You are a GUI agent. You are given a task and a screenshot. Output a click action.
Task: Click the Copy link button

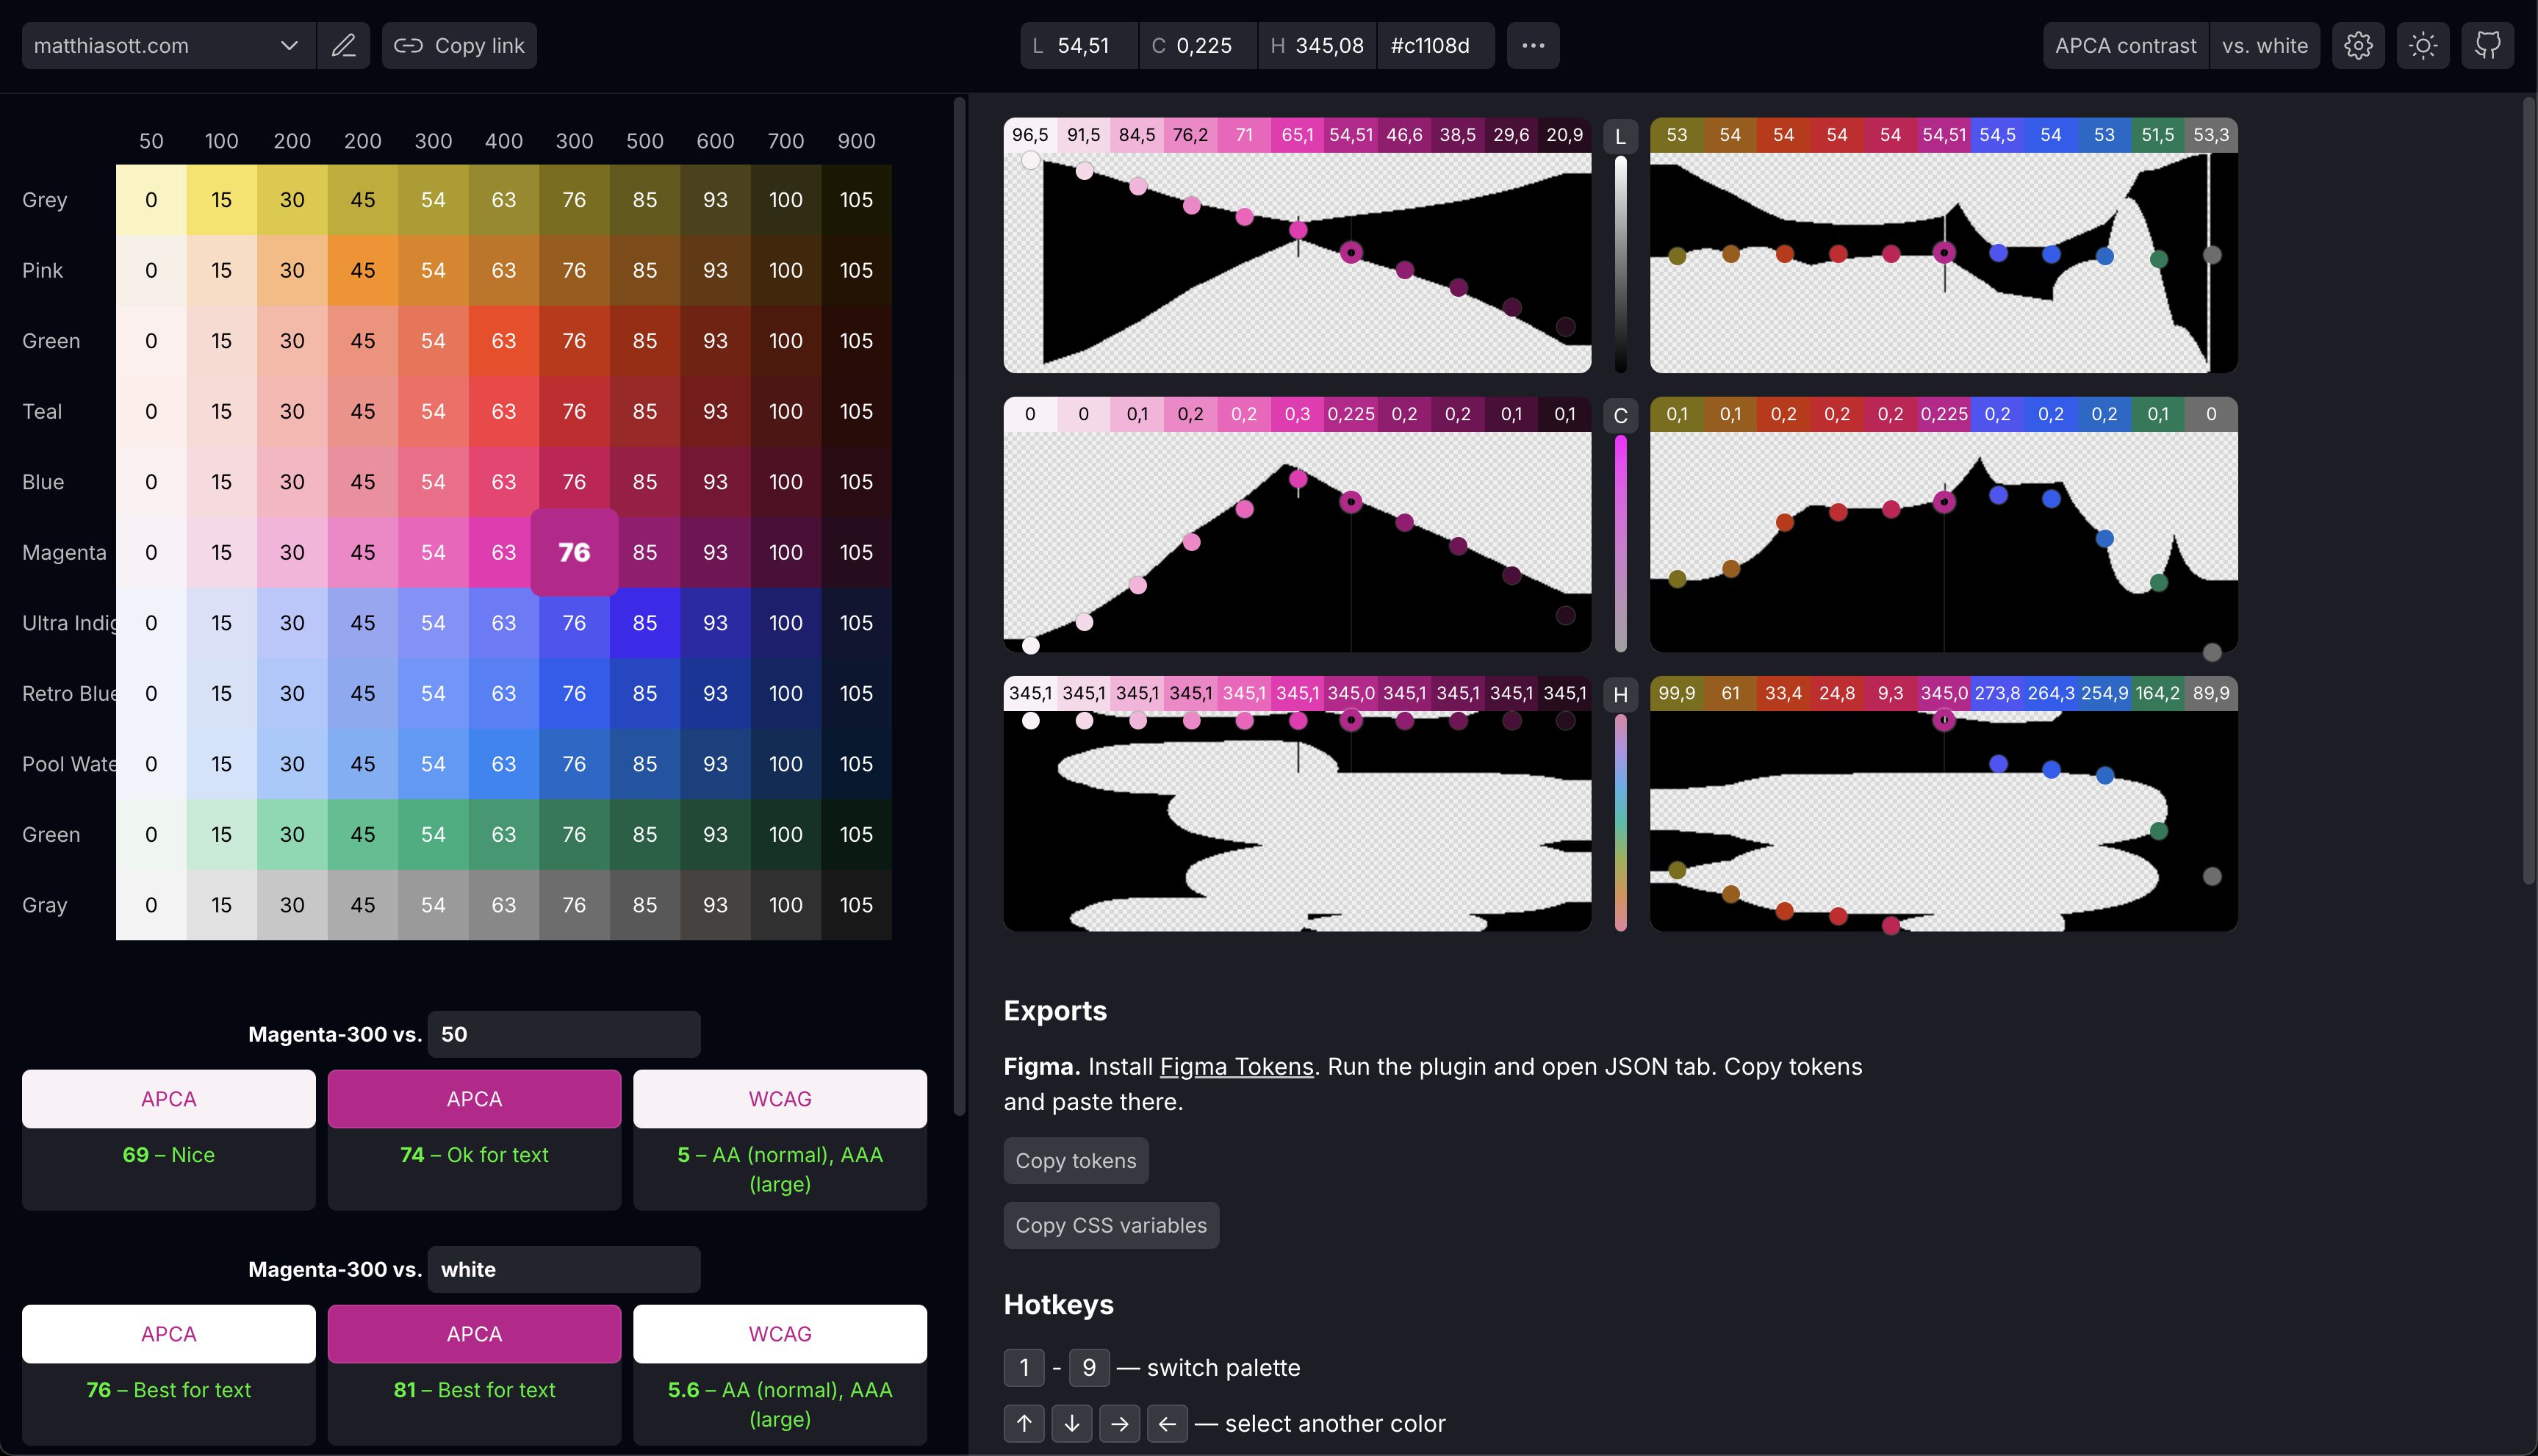(459, 46)
